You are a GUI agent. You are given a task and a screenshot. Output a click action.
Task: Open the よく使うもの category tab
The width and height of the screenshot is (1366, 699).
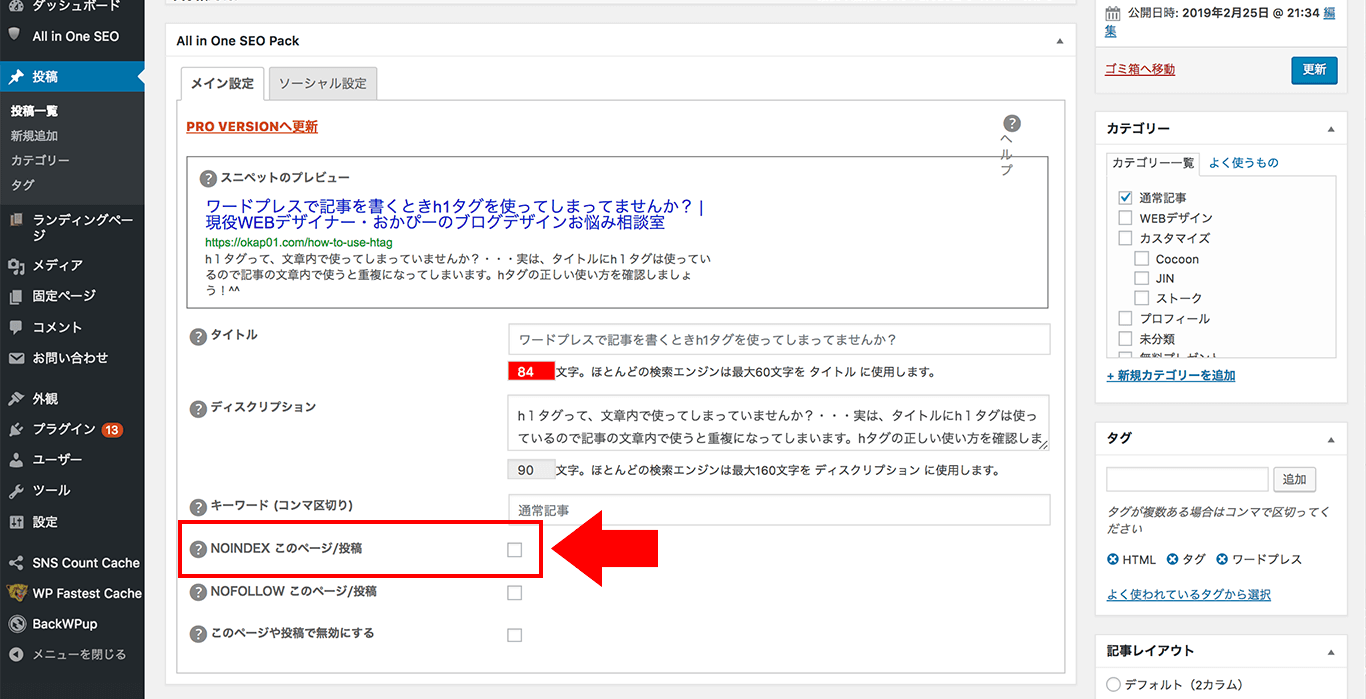pyautogui.click(x=1244, y=163)
